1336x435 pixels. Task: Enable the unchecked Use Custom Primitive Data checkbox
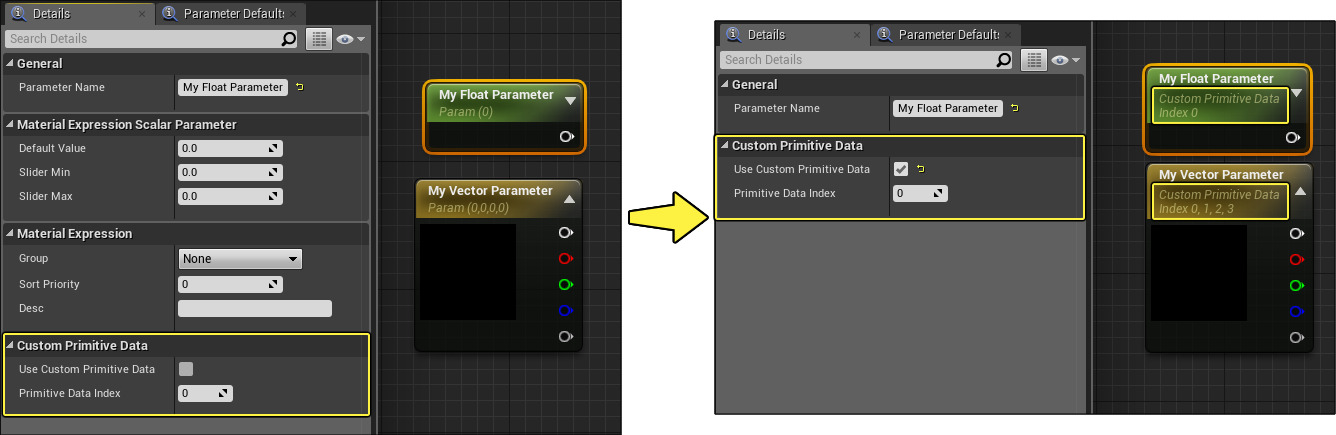point(186,369)
